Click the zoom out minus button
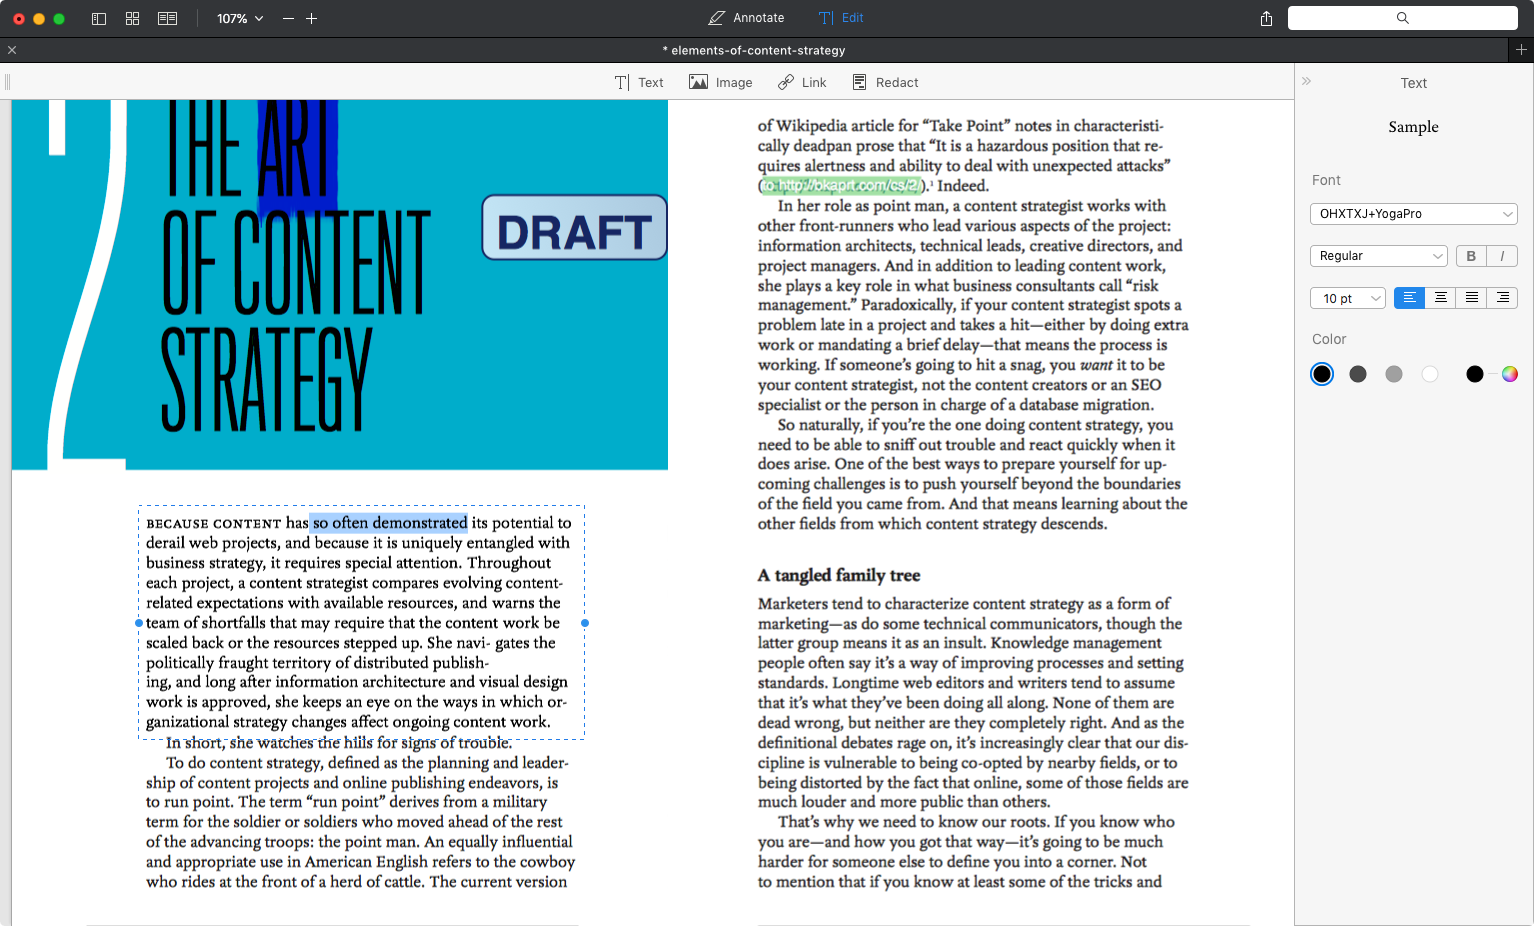This screenshot has height=926, width=1534. [288, 19]
